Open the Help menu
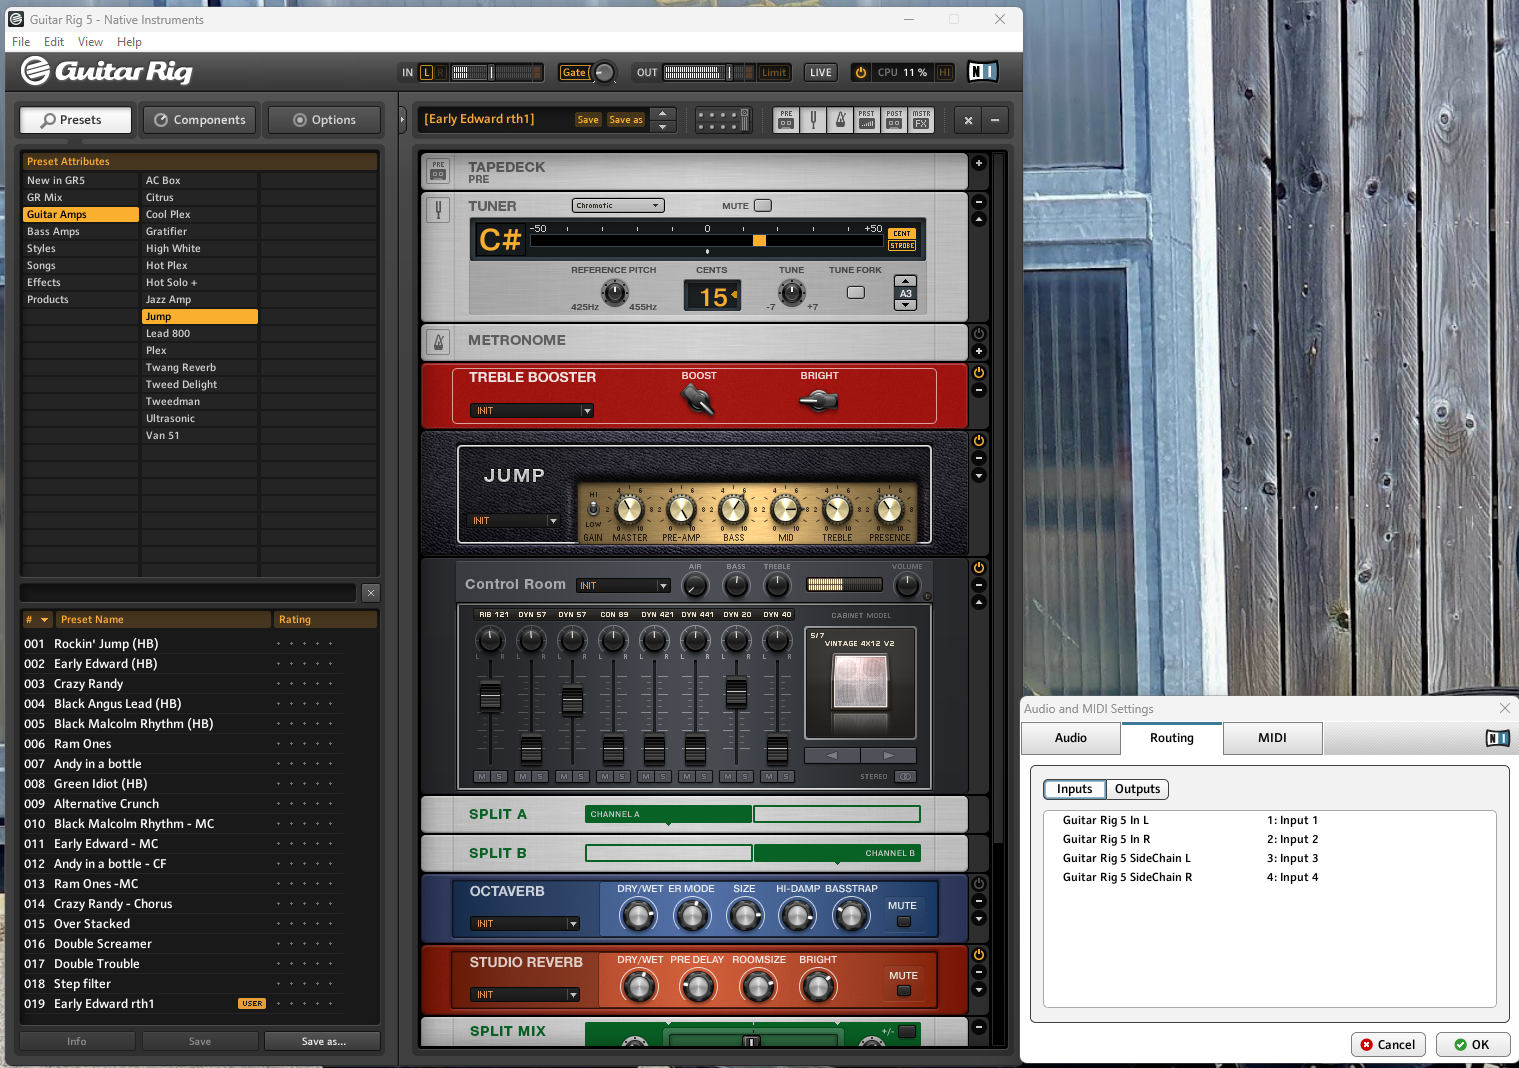The height and width of the screenshot is (1068, 1519). [x=129, y=42]
